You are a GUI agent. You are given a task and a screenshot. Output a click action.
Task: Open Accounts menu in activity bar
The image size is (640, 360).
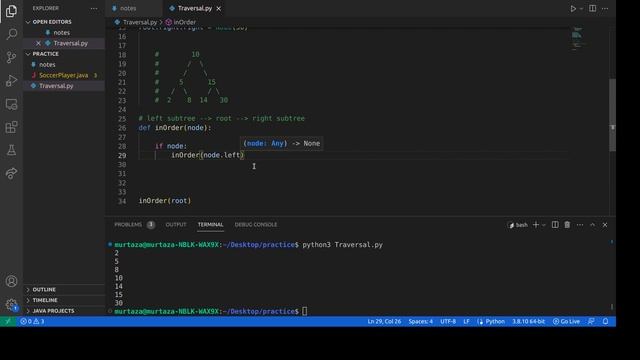[x=11, y=281]
